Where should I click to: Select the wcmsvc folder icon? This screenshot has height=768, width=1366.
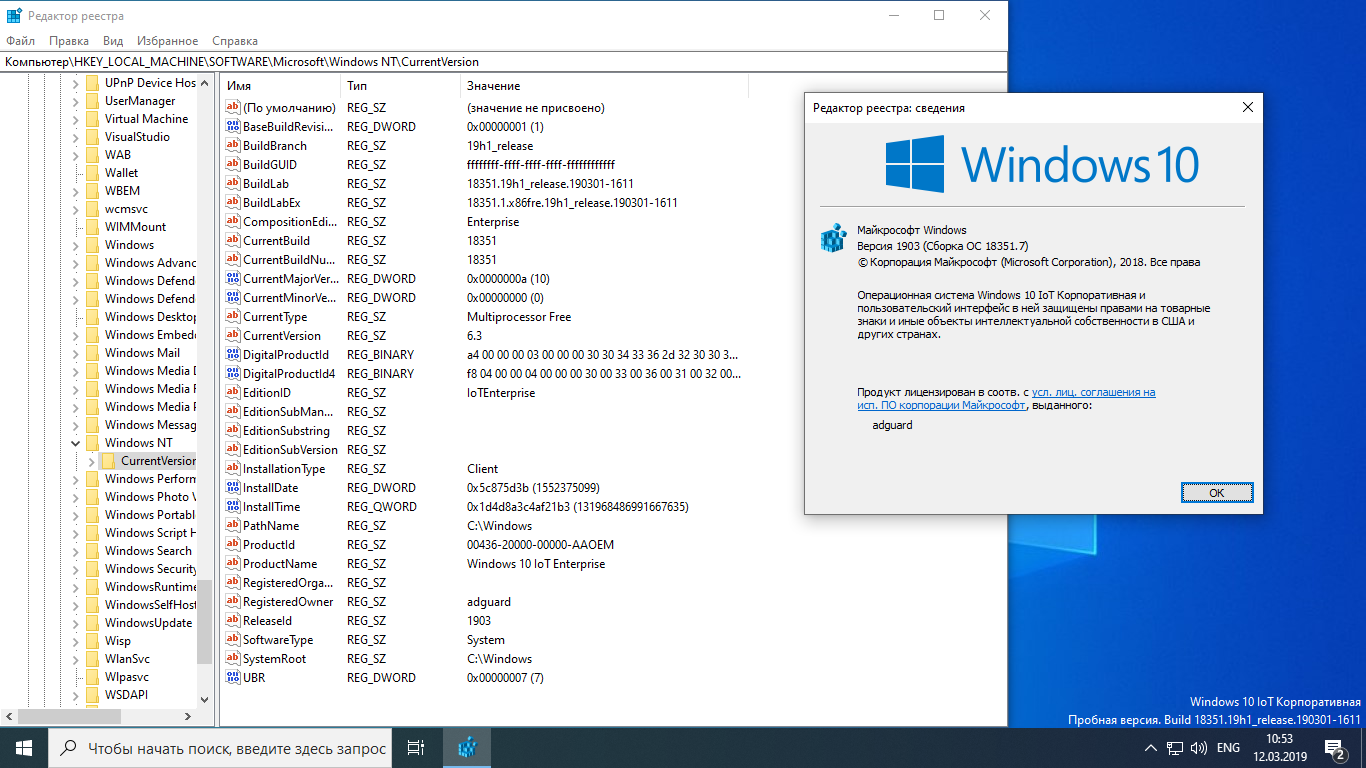[93, 209]
